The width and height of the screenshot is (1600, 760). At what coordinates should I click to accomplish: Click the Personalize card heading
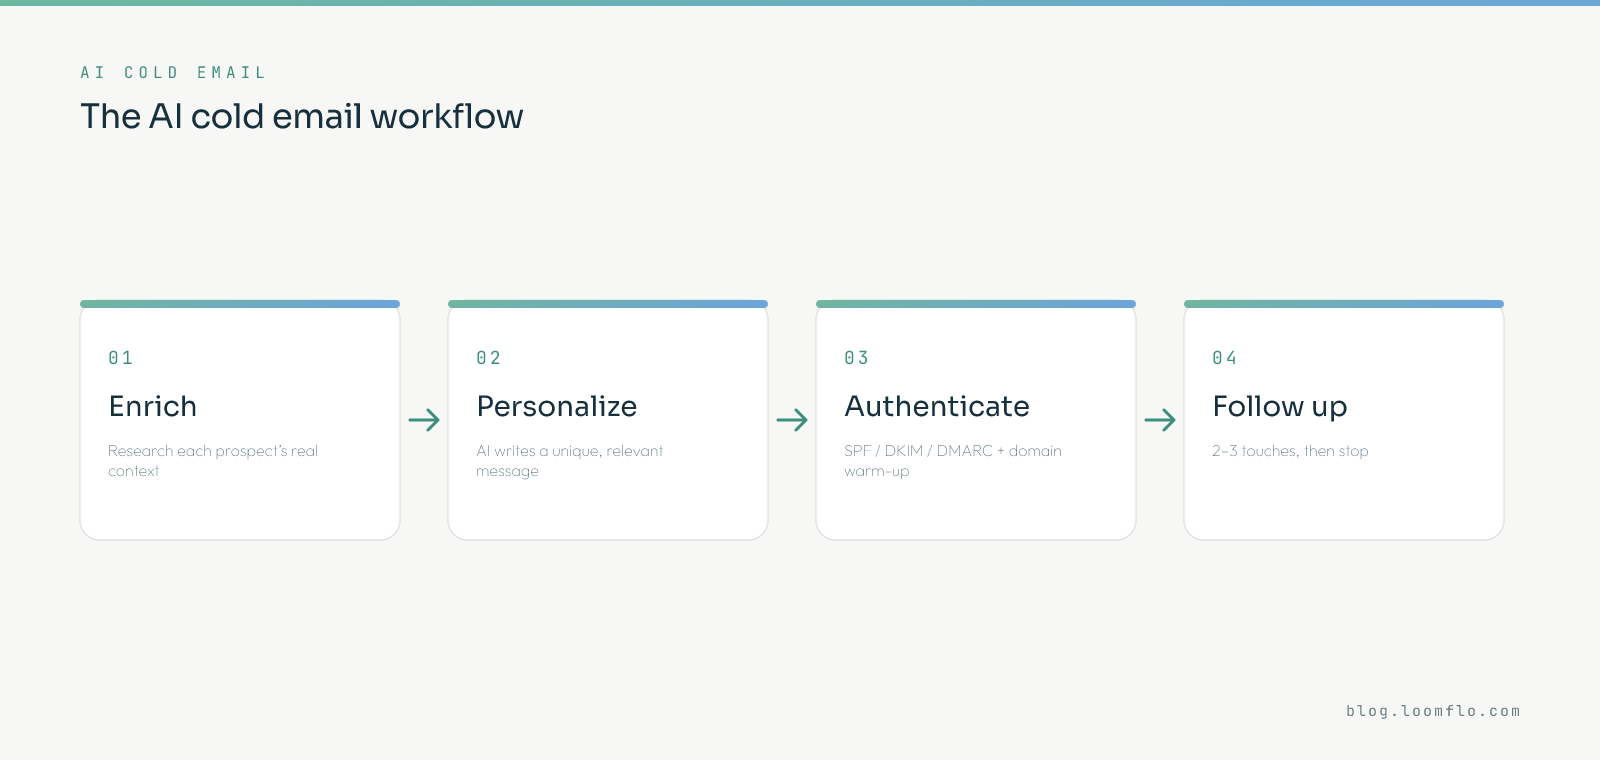(x=557, y=406)
